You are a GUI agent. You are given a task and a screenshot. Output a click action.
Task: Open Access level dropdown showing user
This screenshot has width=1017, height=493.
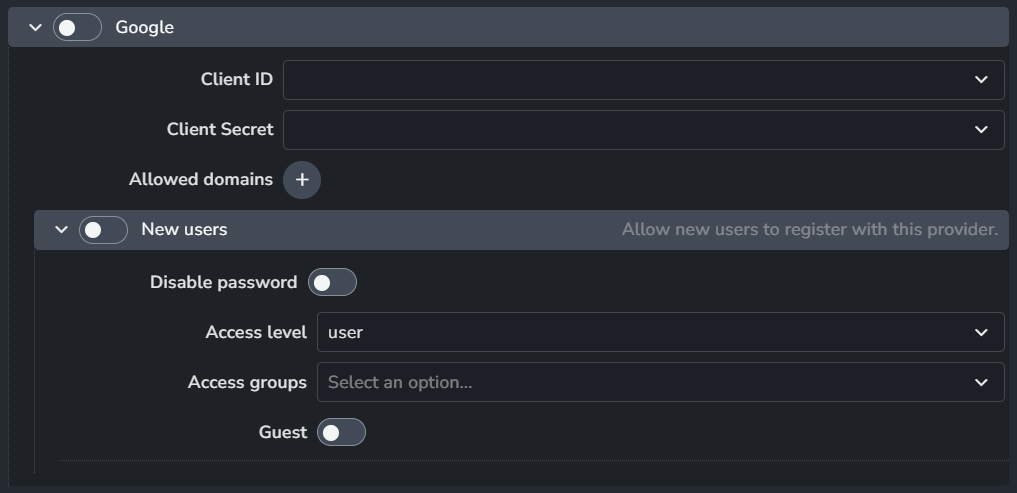pos(640,333)
